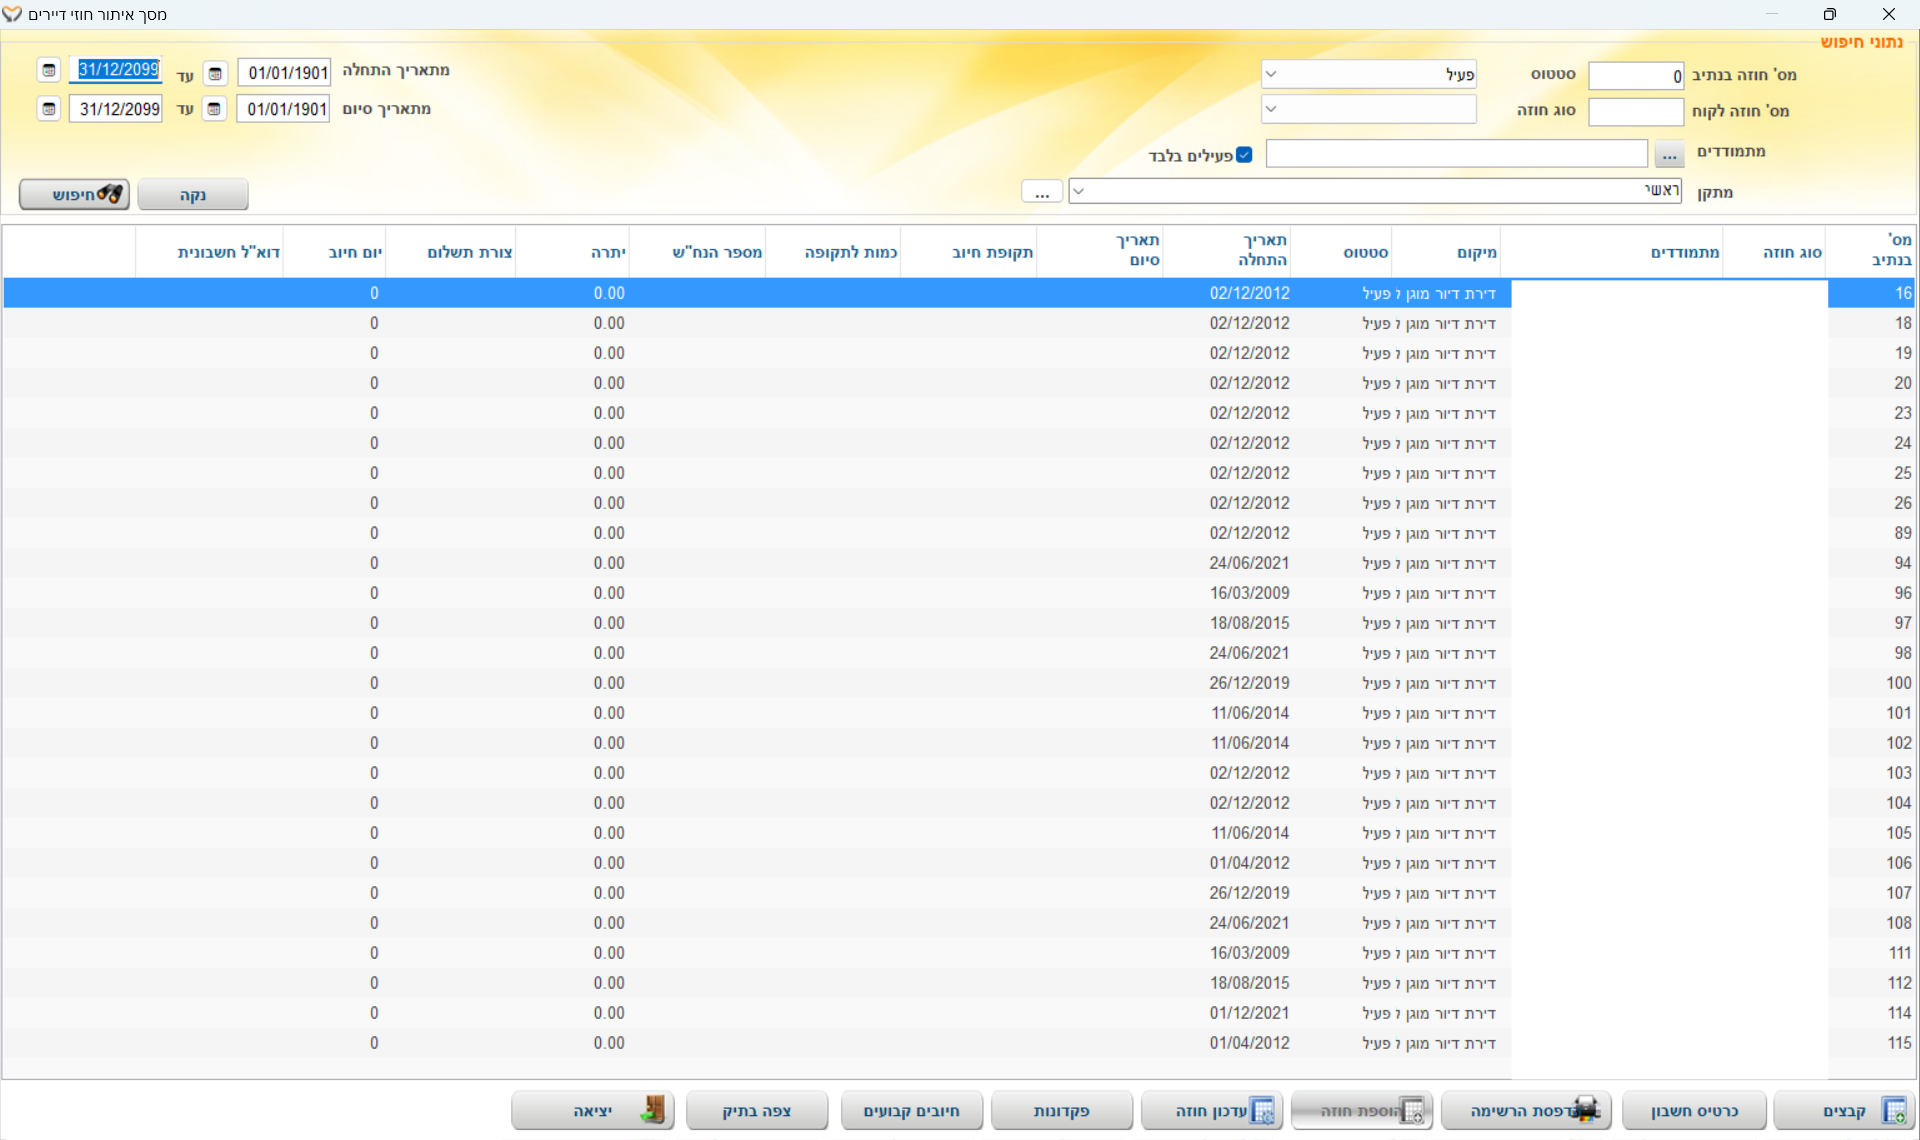Select table row with contract number 100
Viewport: 1920px width, 1140px height.
click(1898, 683)
